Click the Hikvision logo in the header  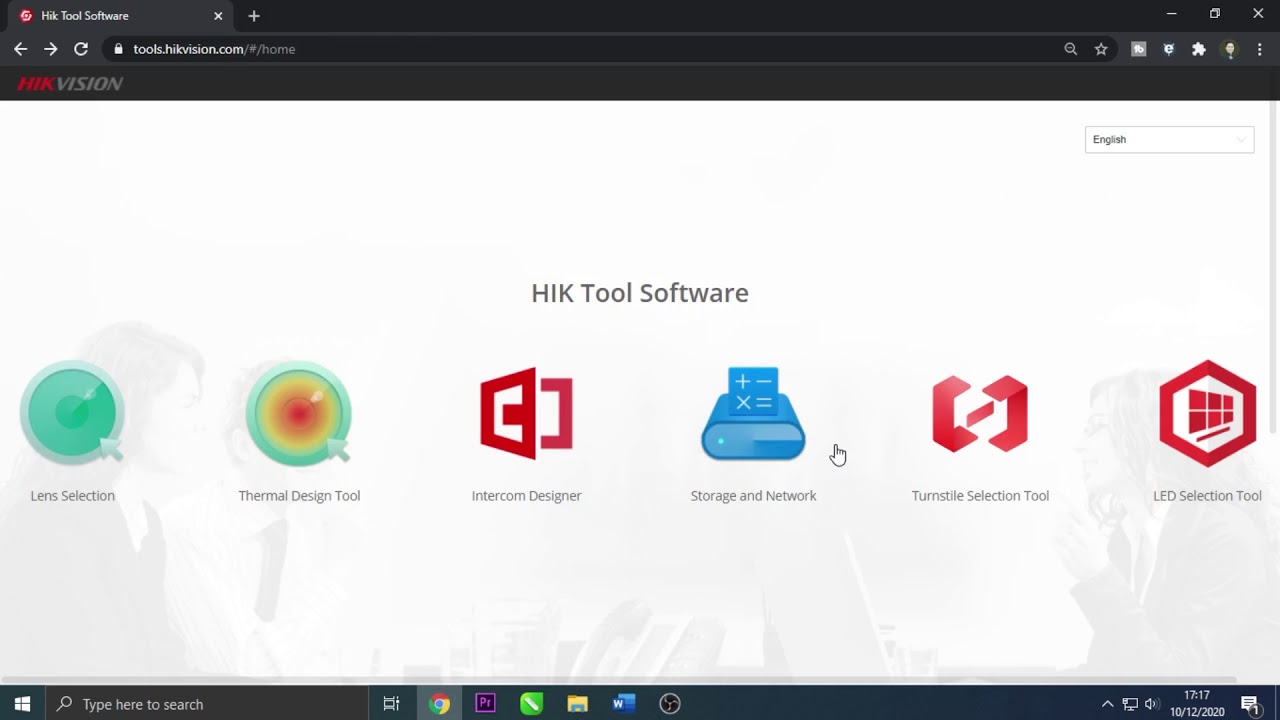click(x=70, y=84)
